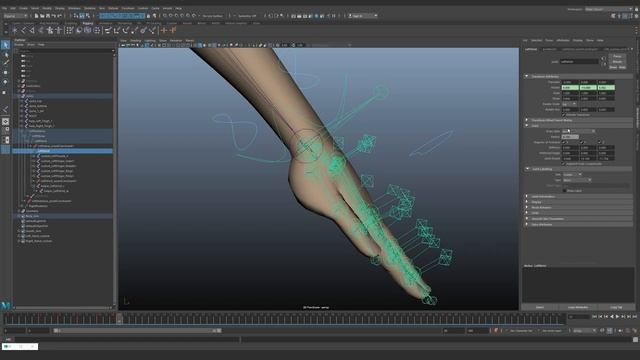Open the Render View icon
640x360 pixels.
[293, 16]
